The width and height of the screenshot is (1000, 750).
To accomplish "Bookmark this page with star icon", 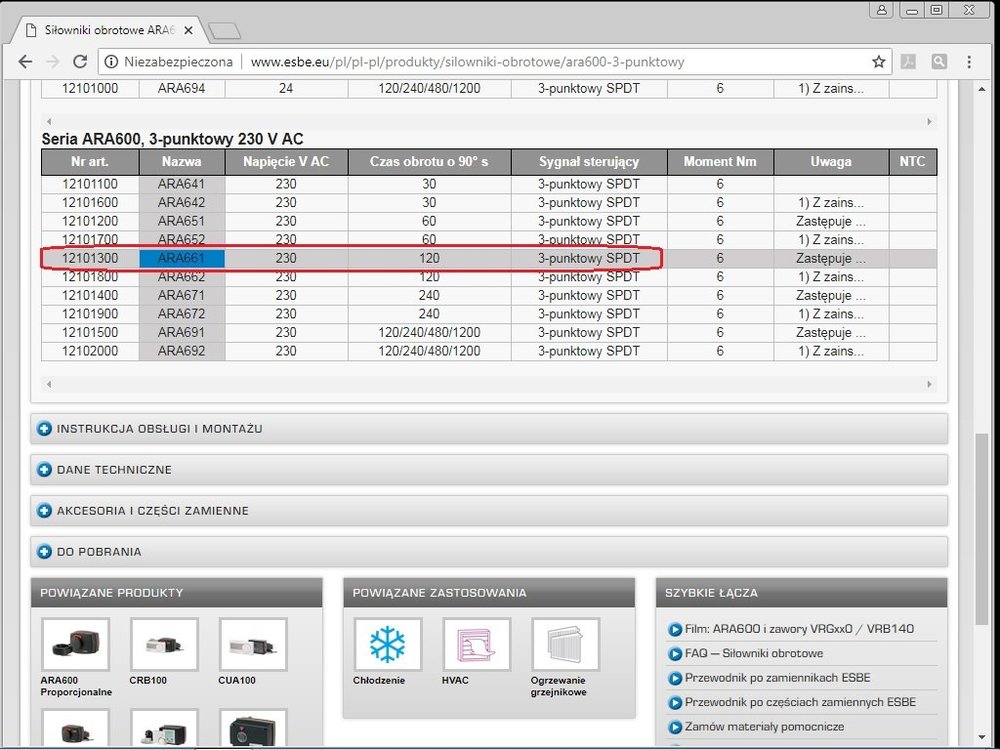I will 878,62.
